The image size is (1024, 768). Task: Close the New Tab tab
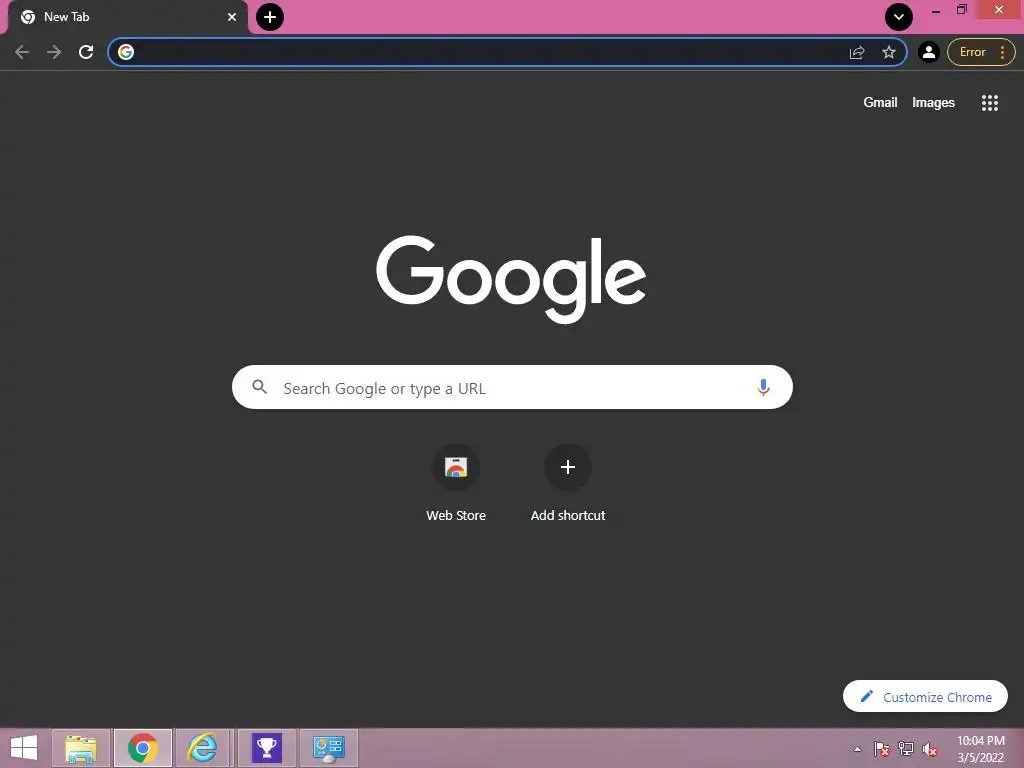(232, 17)
